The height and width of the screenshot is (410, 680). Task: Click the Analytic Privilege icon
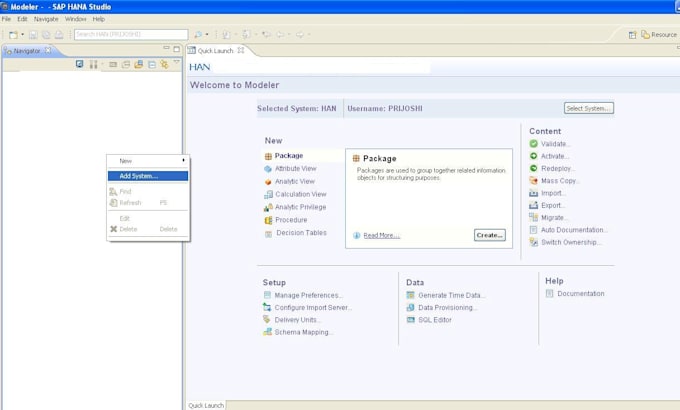[x=268, y=207]
